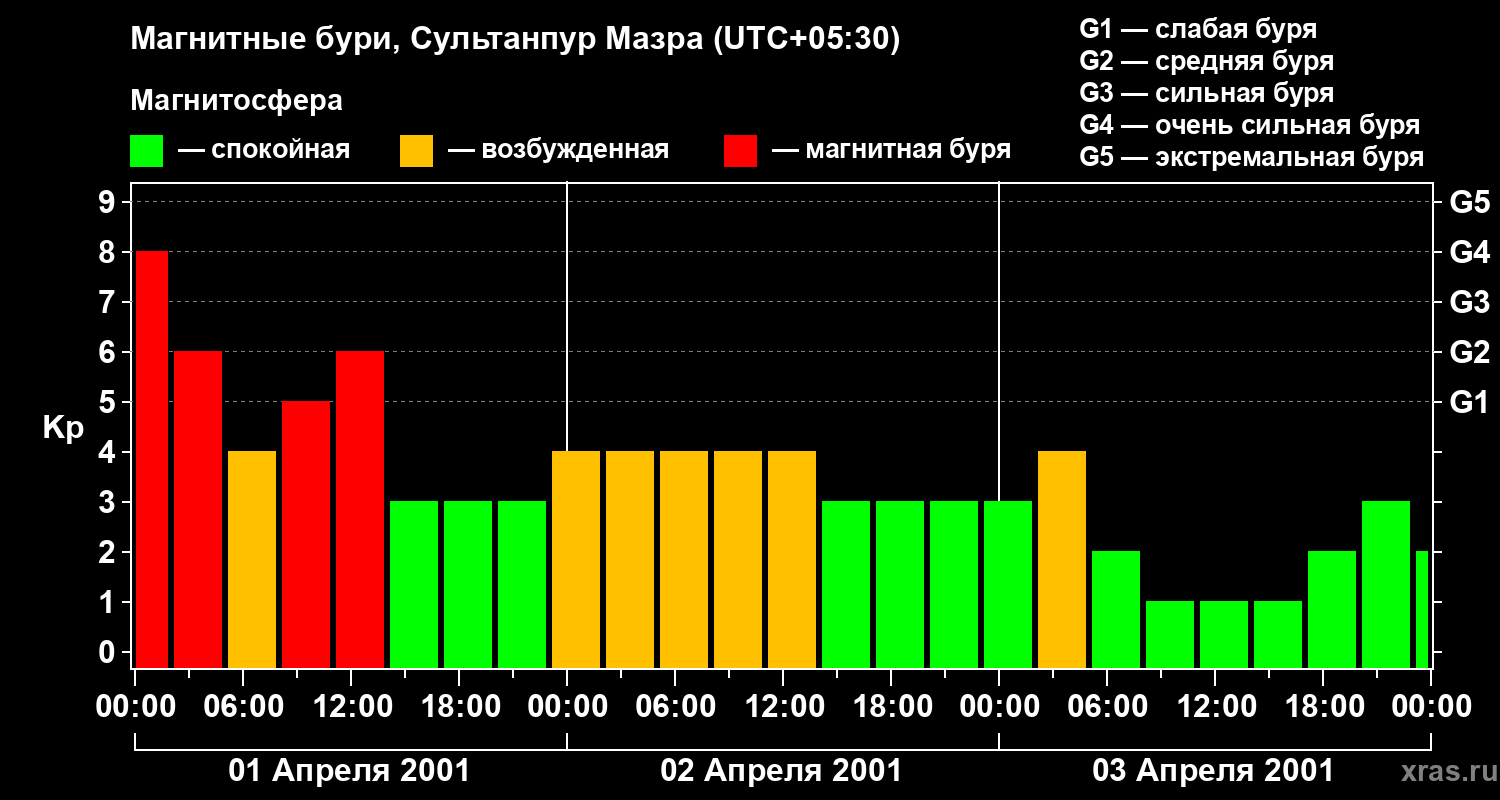Click the red Kp 8 bar on 01 April
Screen dimensions: 1500x800
coord(152,459)
